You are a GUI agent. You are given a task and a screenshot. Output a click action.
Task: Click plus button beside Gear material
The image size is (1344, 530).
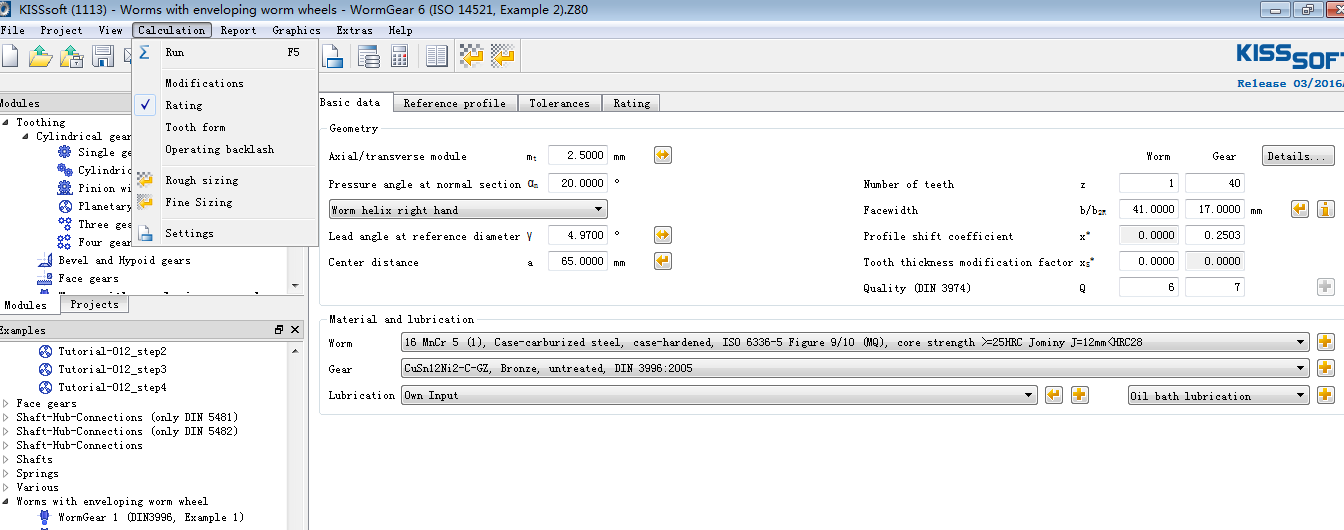[x=1326, y=368]
